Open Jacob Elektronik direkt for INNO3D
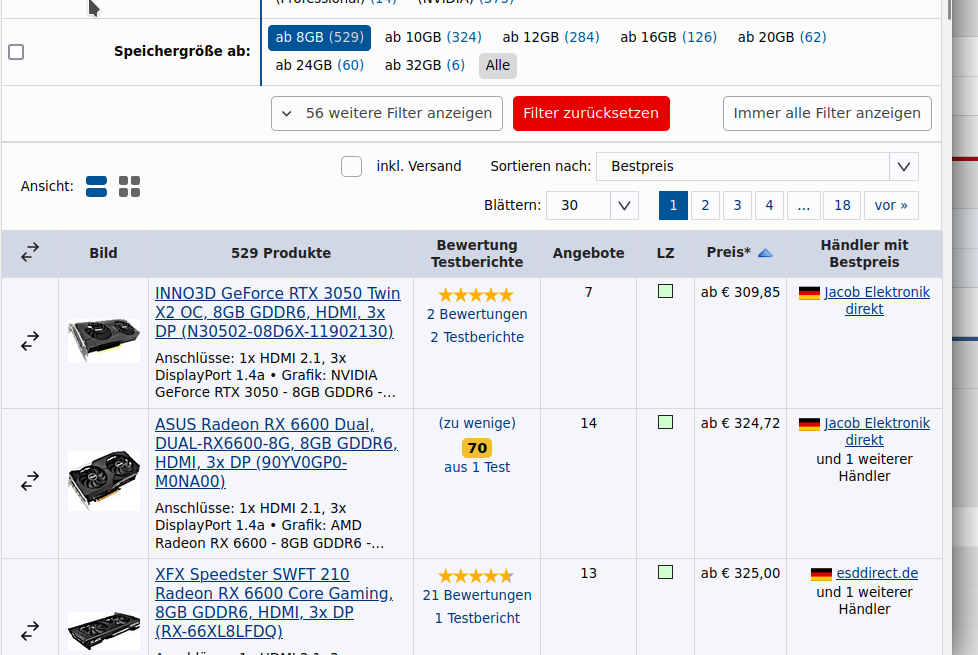Image resolution: width=978 pixels, height=655 pixels. [x=876, y=301]
